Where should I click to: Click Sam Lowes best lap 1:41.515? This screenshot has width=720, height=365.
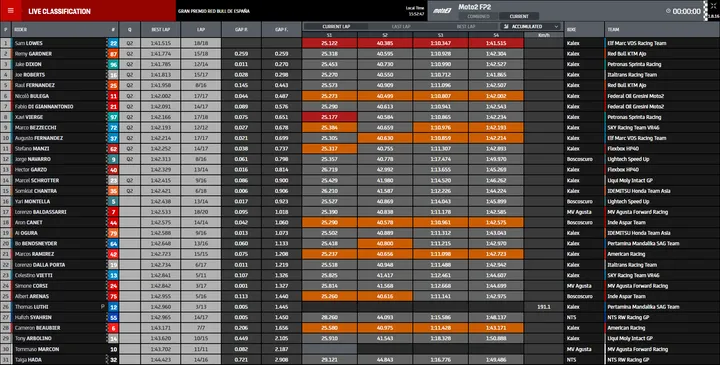[x=161, y=43]
